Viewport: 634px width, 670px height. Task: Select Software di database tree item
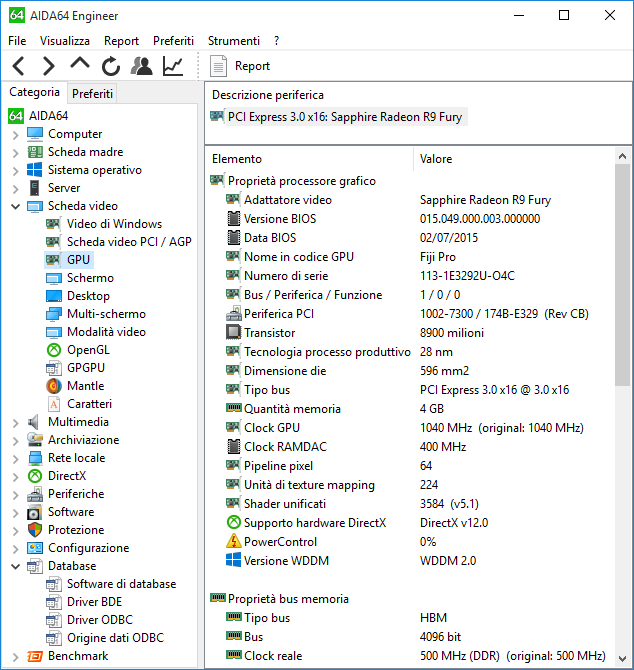[111, 584]
